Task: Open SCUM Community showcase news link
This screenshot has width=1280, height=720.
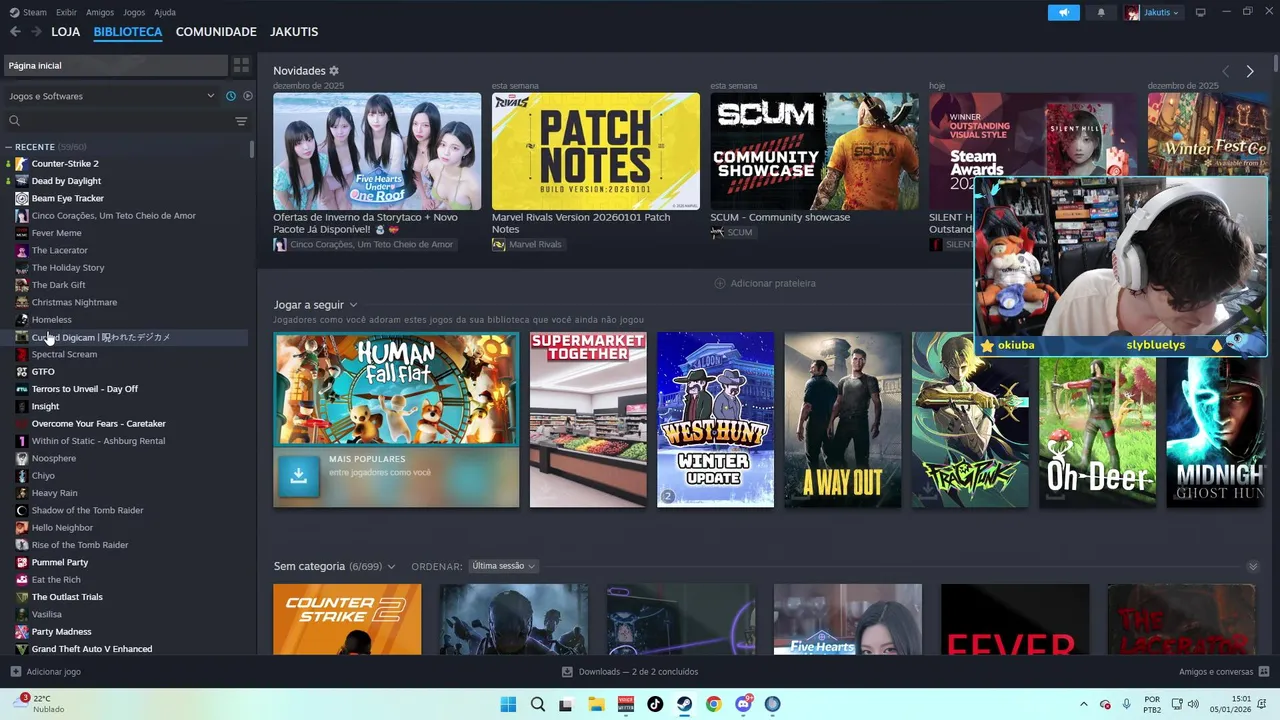Action: coord(780,217)
